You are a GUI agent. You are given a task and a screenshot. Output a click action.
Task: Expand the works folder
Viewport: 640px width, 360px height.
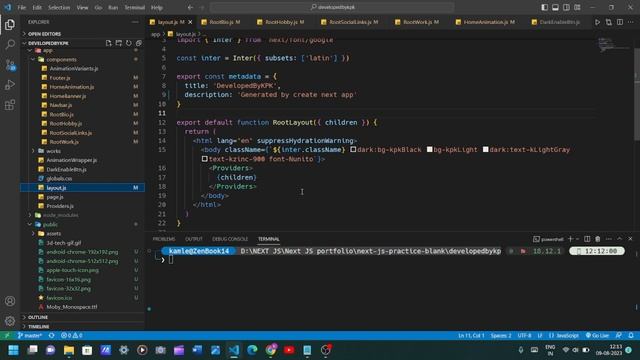(x=53, y=151)
